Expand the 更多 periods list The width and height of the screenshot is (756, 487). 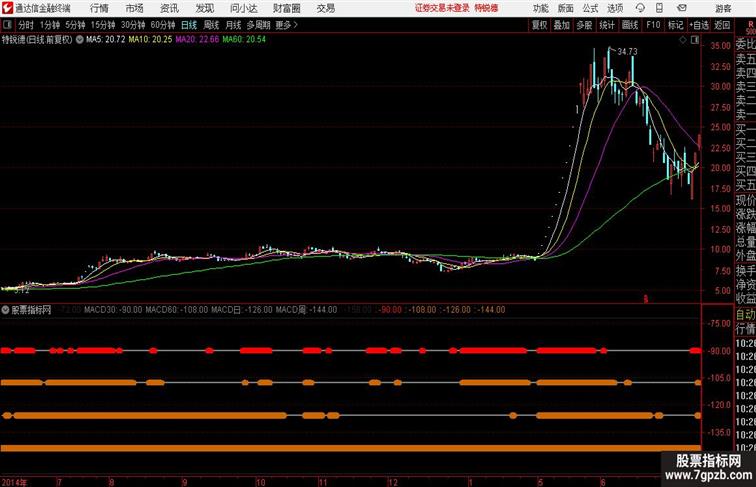(x=286, y=25)
